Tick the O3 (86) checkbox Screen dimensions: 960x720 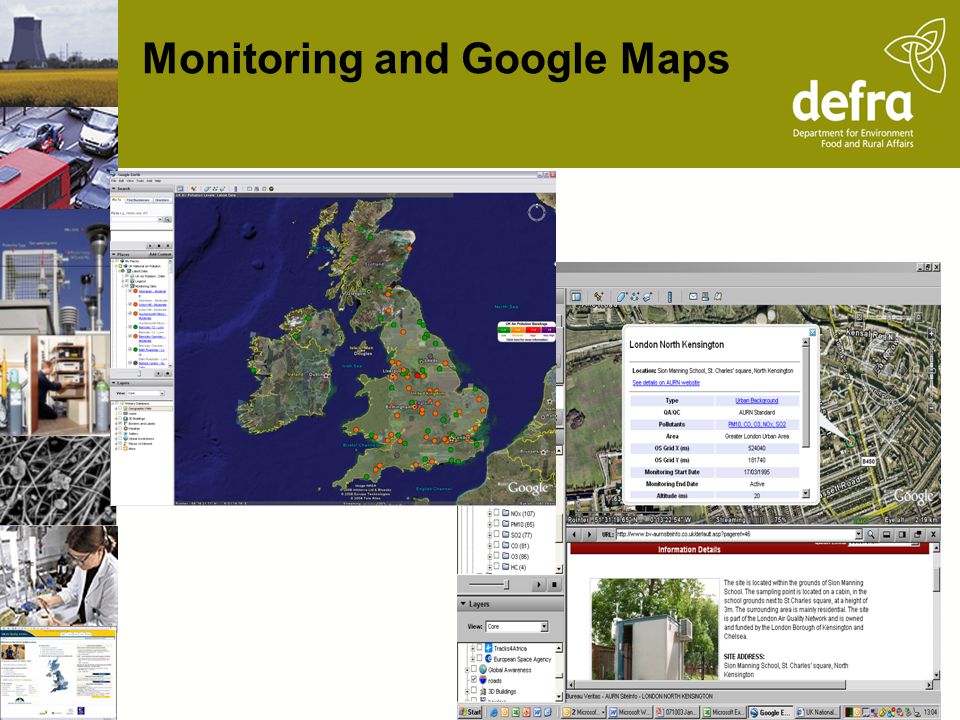(x=497, y=556)
